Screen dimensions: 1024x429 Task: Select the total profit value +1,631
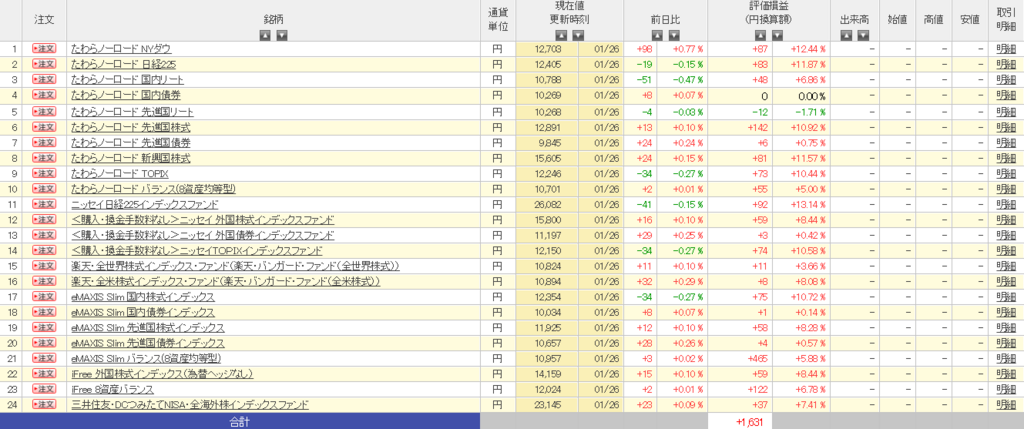tap(751, 421)
